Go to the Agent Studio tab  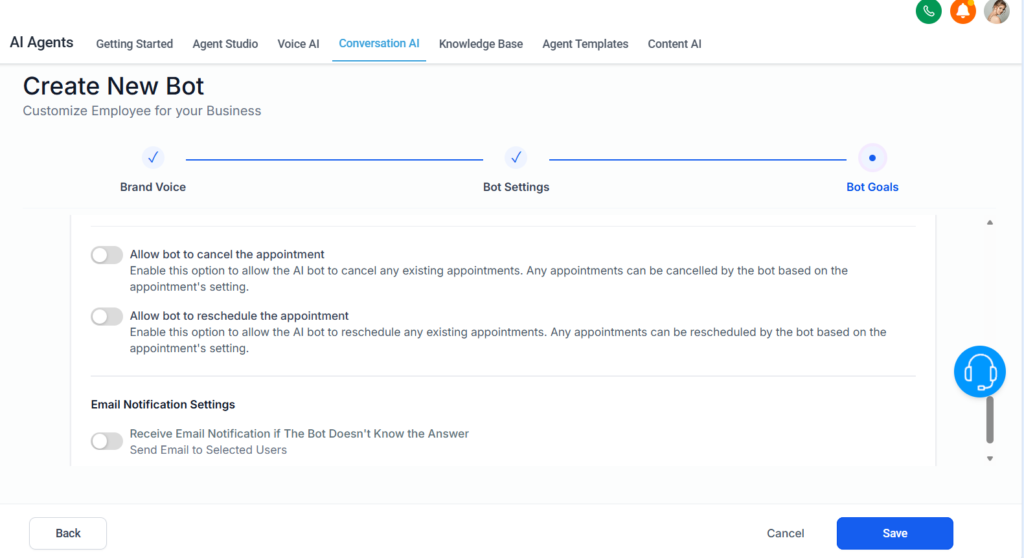click(225, 44)
